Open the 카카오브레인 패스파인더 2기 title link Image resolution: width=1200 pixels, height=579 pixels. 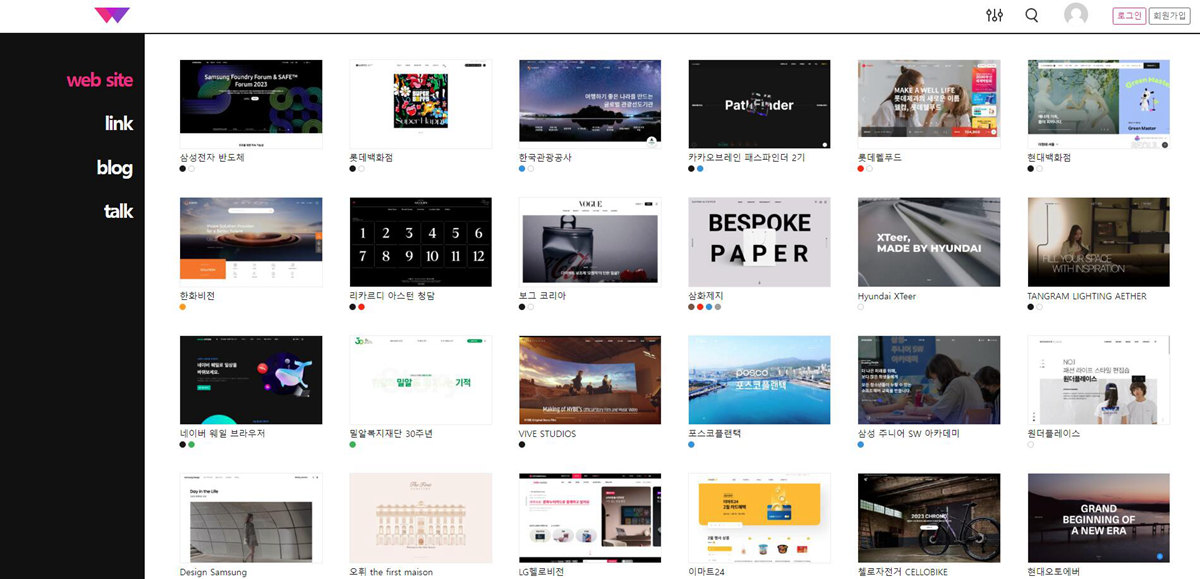pyautogui.click(x=745, y=158)
